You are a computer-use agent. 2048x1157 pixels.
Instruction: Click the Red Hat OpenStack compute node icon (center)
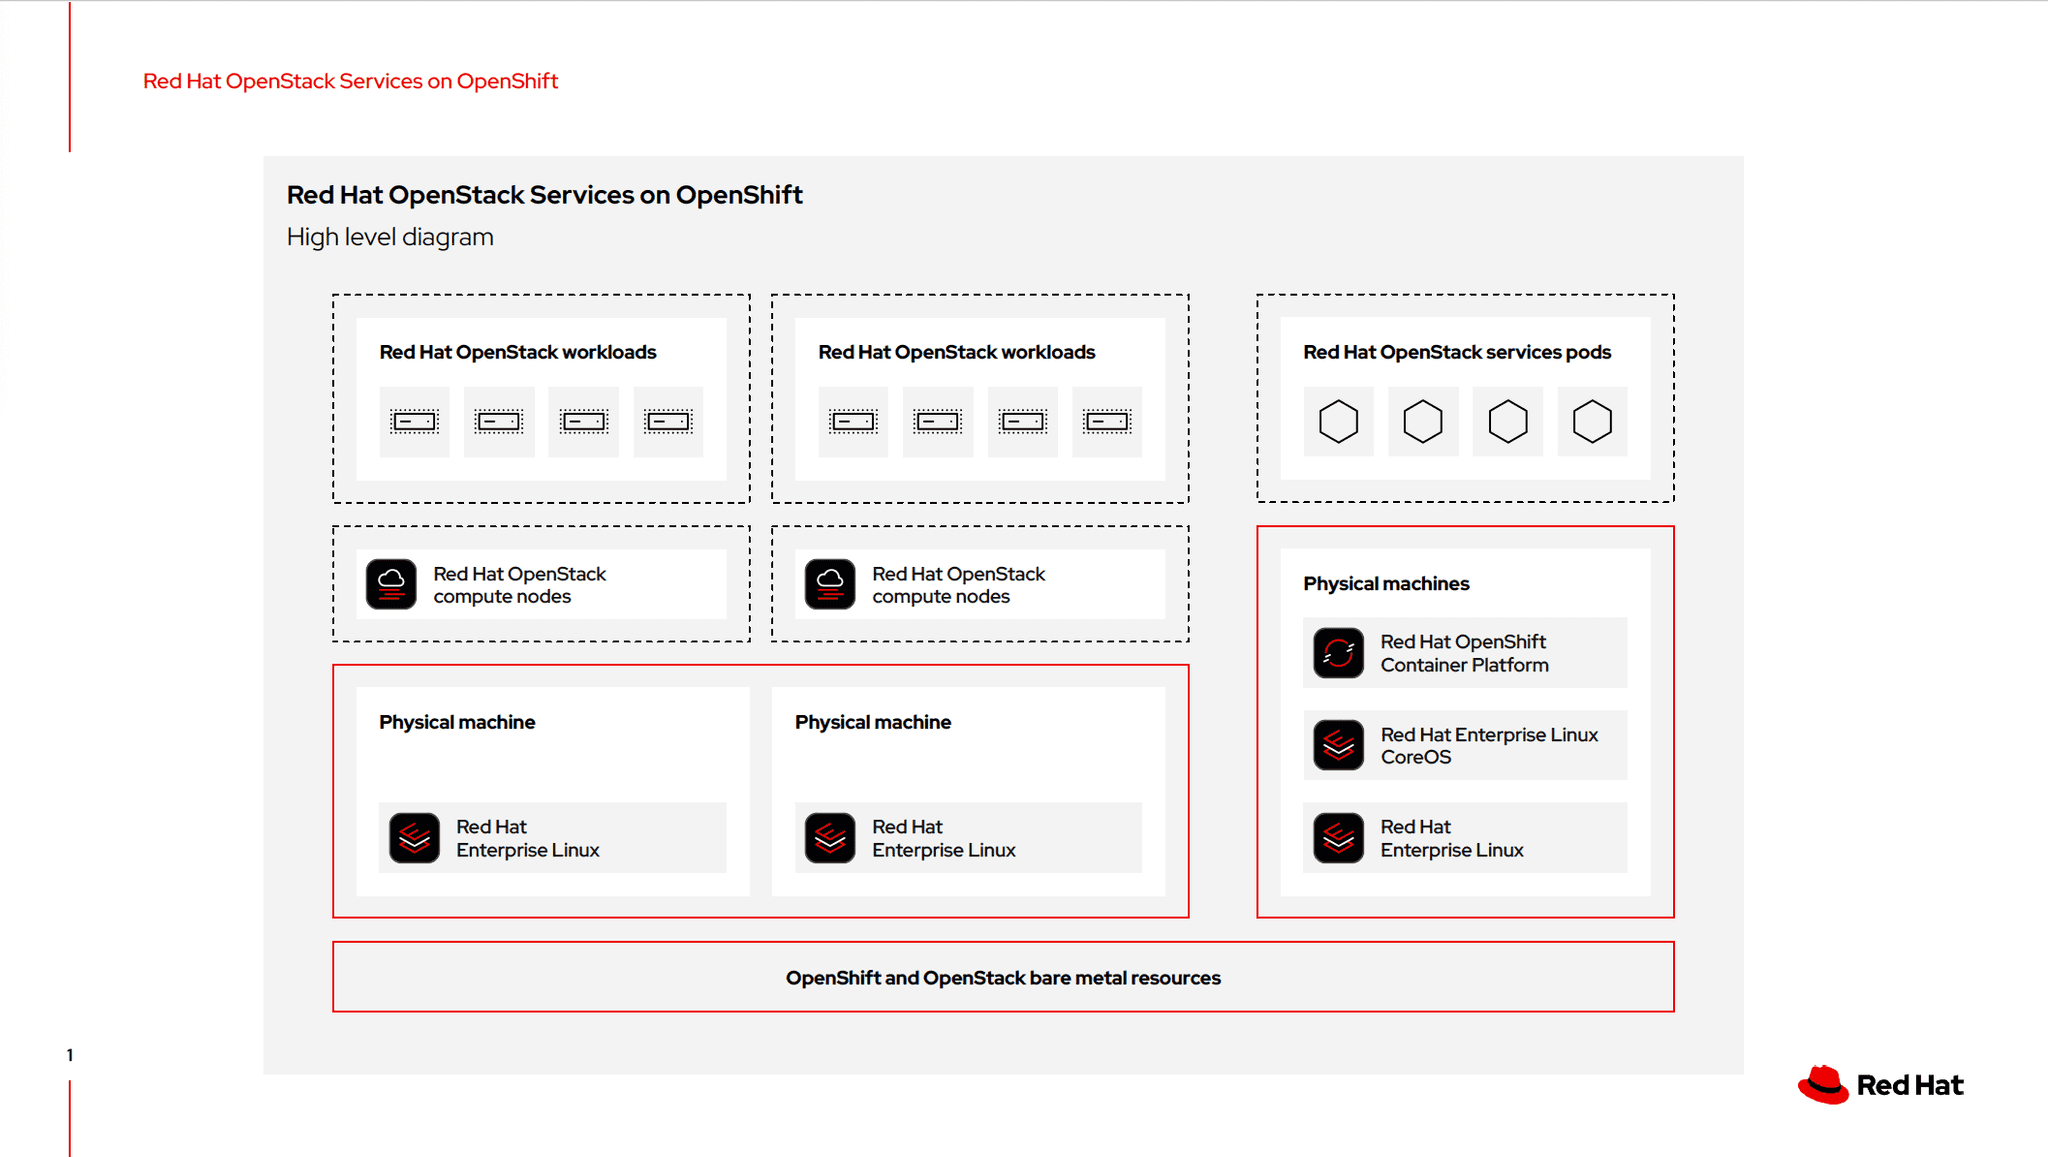pos(831,585)
